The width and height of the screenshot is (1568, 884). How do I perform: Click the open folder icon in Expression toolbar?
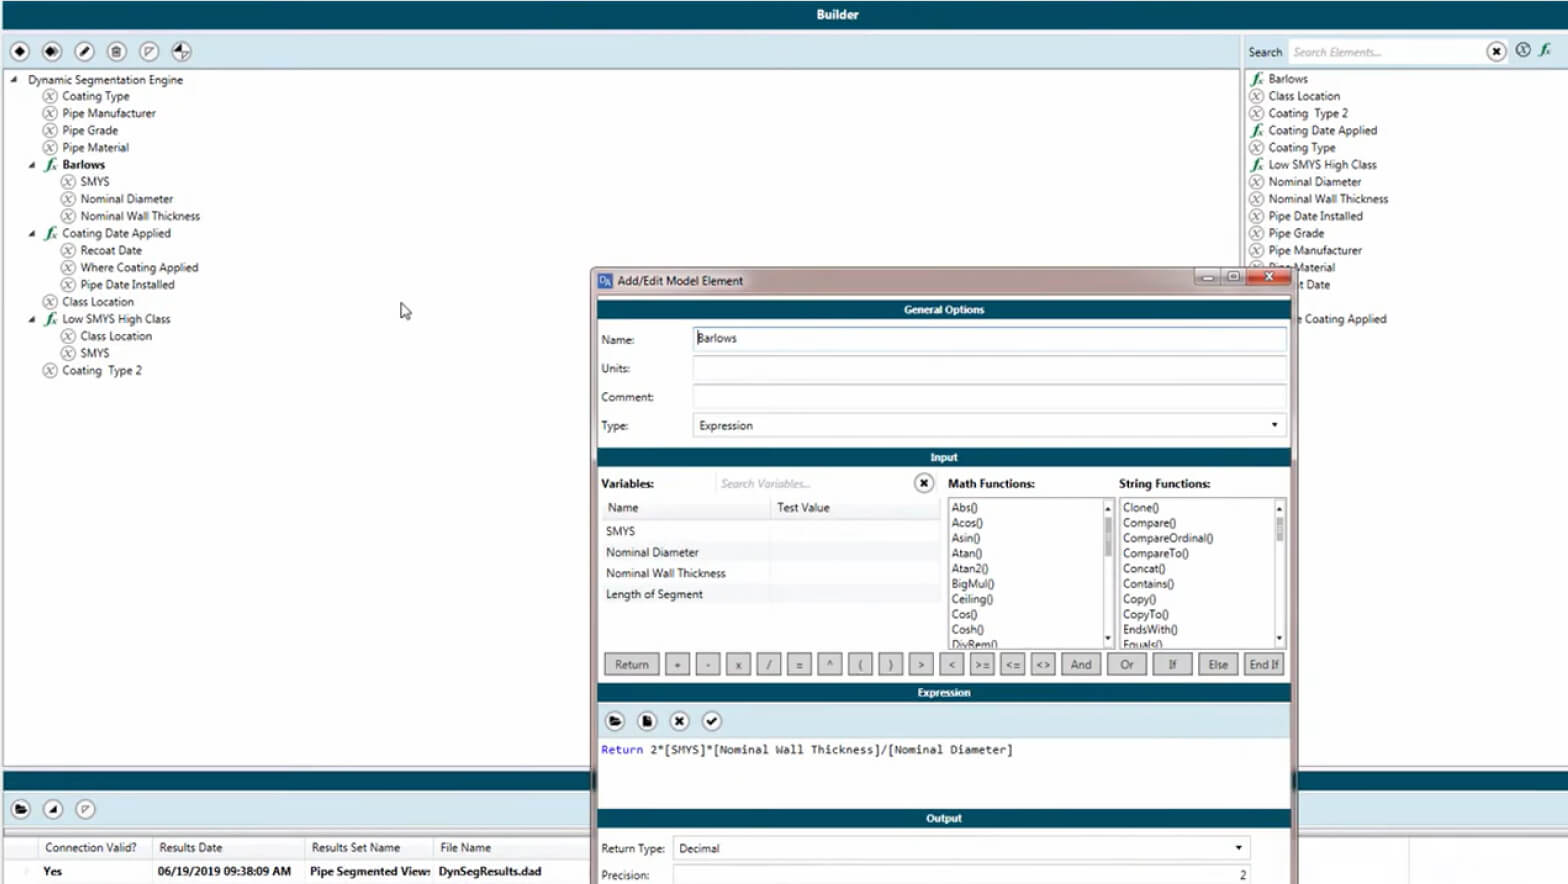point(615,721)
